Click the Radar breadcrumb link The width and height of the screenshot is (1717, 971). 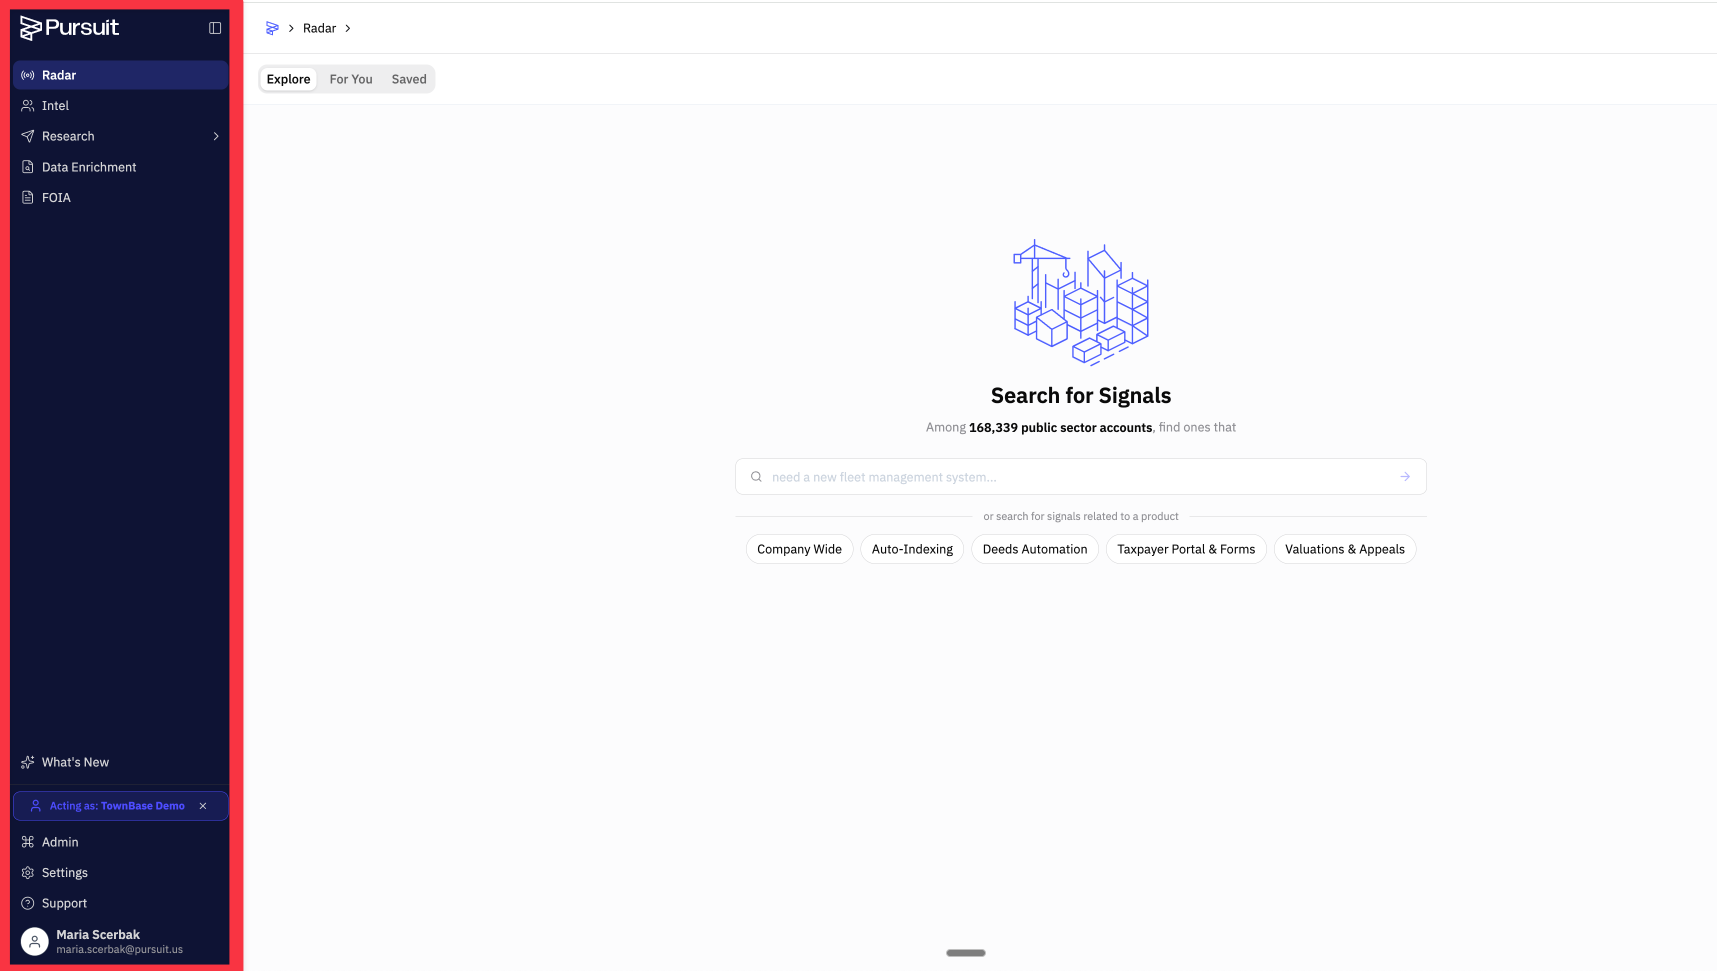point(319,28)
